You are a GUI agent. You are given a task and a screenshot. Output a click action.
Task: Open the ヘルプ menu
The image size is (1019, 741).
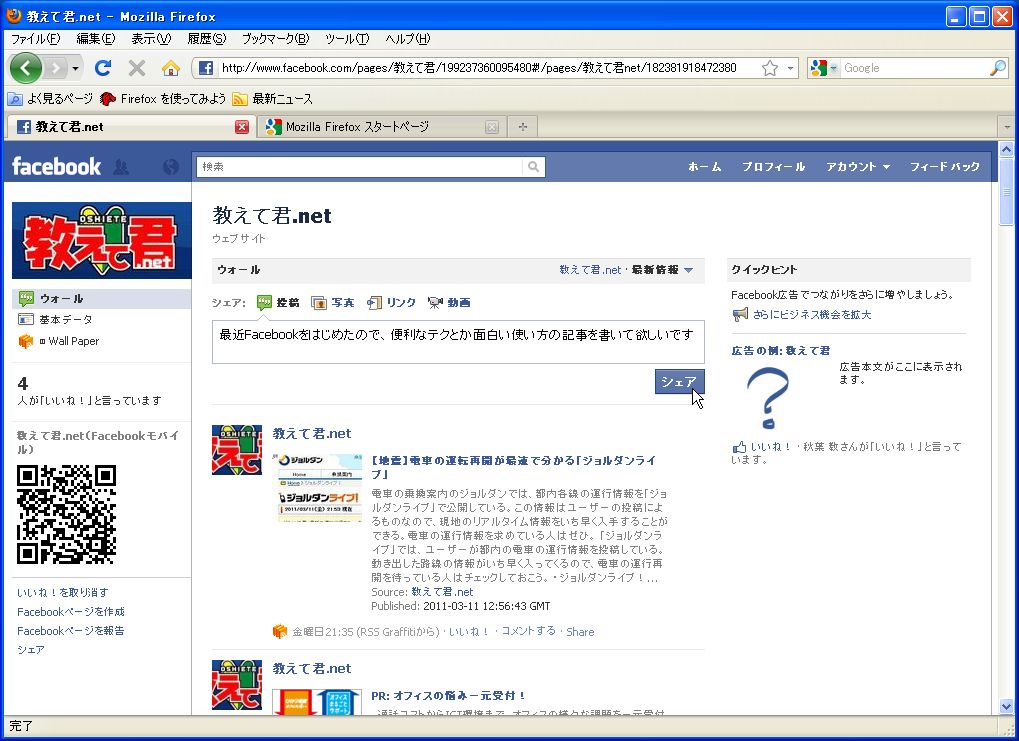[407, 39]
